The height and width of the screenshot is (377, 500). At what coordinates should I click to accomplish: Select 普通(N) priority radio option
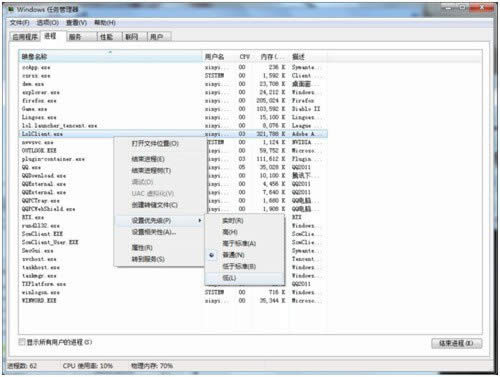[233, 255]
